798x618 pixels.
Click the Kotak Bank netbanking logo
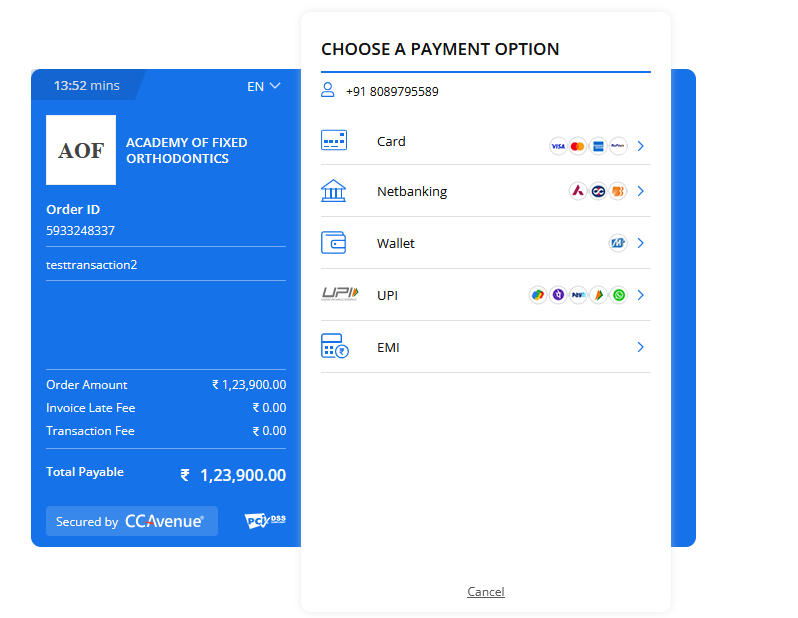coord(598,191)
